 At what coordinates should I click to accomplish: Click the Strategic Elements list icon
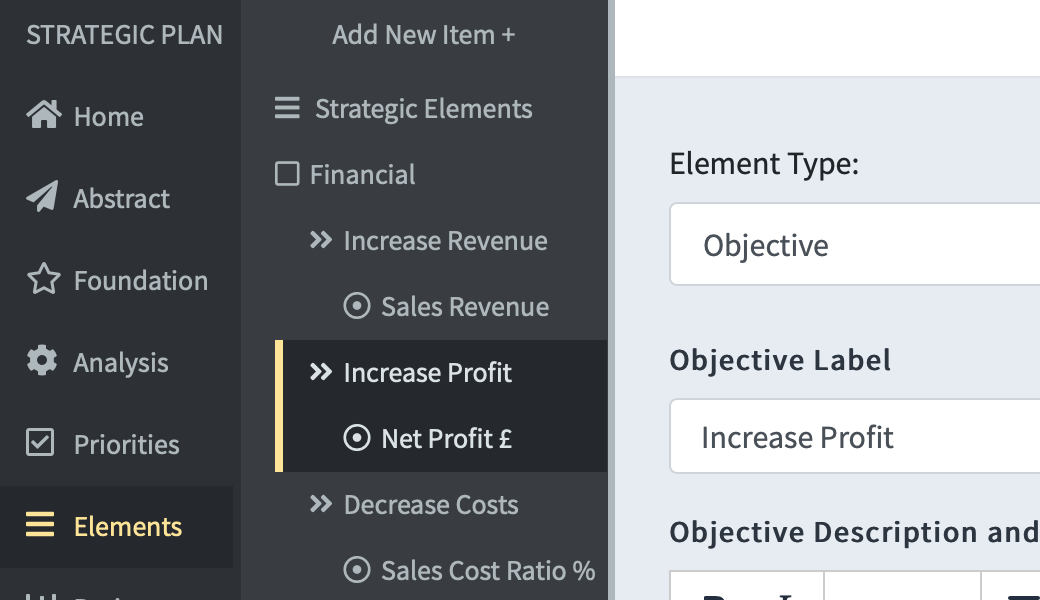[x=287, y=107]
